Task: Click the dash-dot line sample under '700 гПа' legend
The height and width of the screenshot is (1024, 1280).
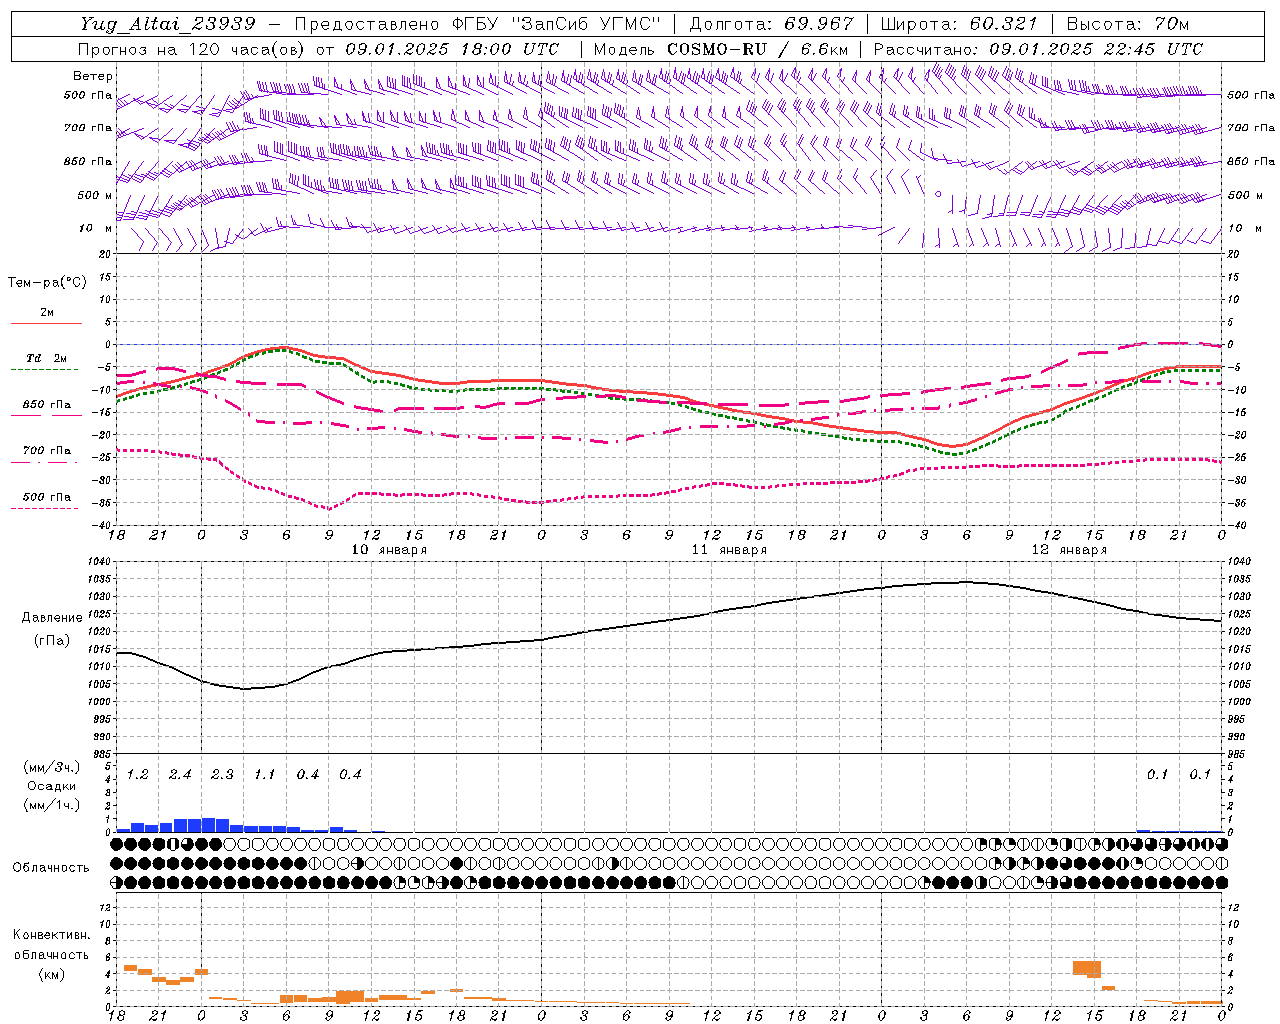Action: pyautogui.click(x=46, y=462)
